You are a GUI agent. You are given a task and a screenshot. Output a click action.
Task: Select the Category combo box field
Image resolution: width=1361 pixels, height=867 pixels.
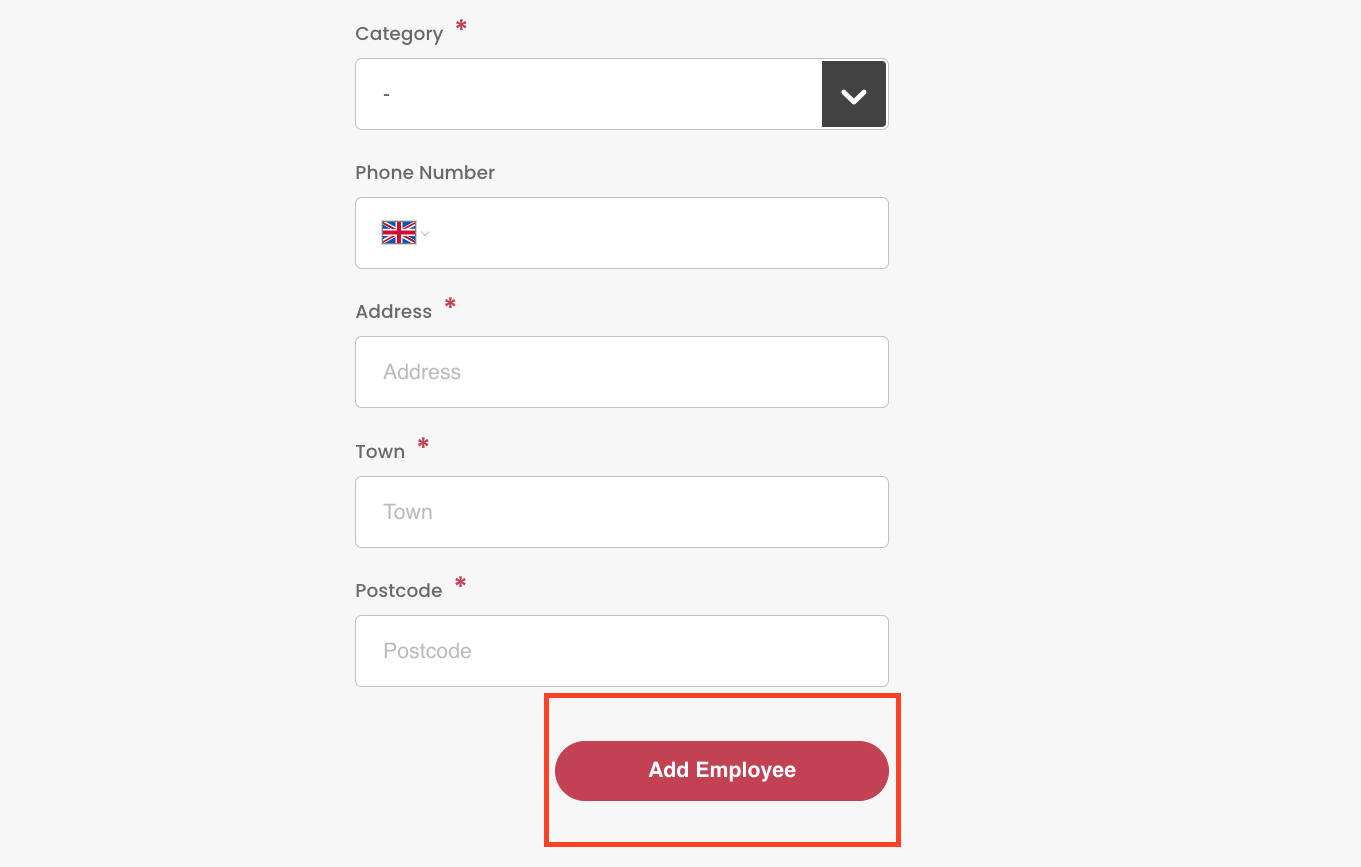click(x=622, y=94)
